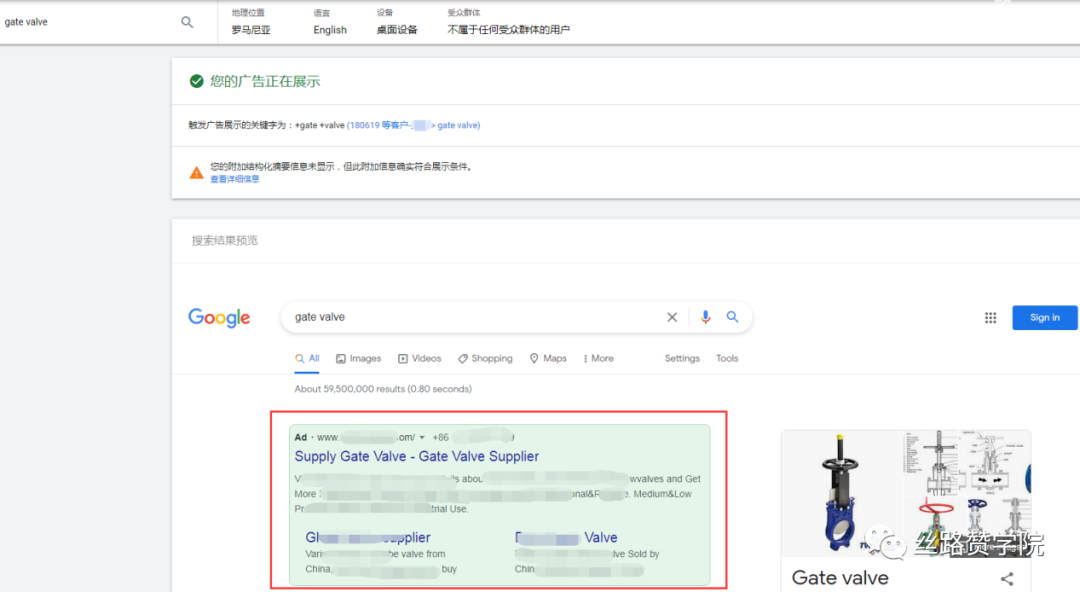Open the 设备 selector showing 桌面设备
This screenshot has width=1080, height=592.
point(398,22)
